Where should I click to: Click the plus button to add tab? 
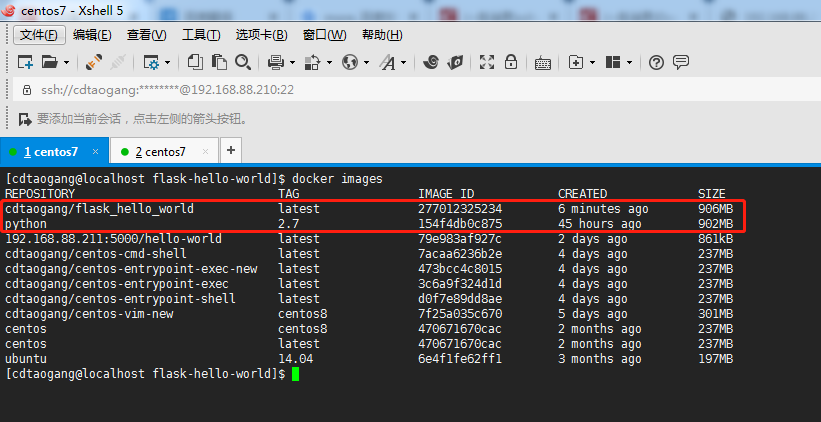(230, 151)
